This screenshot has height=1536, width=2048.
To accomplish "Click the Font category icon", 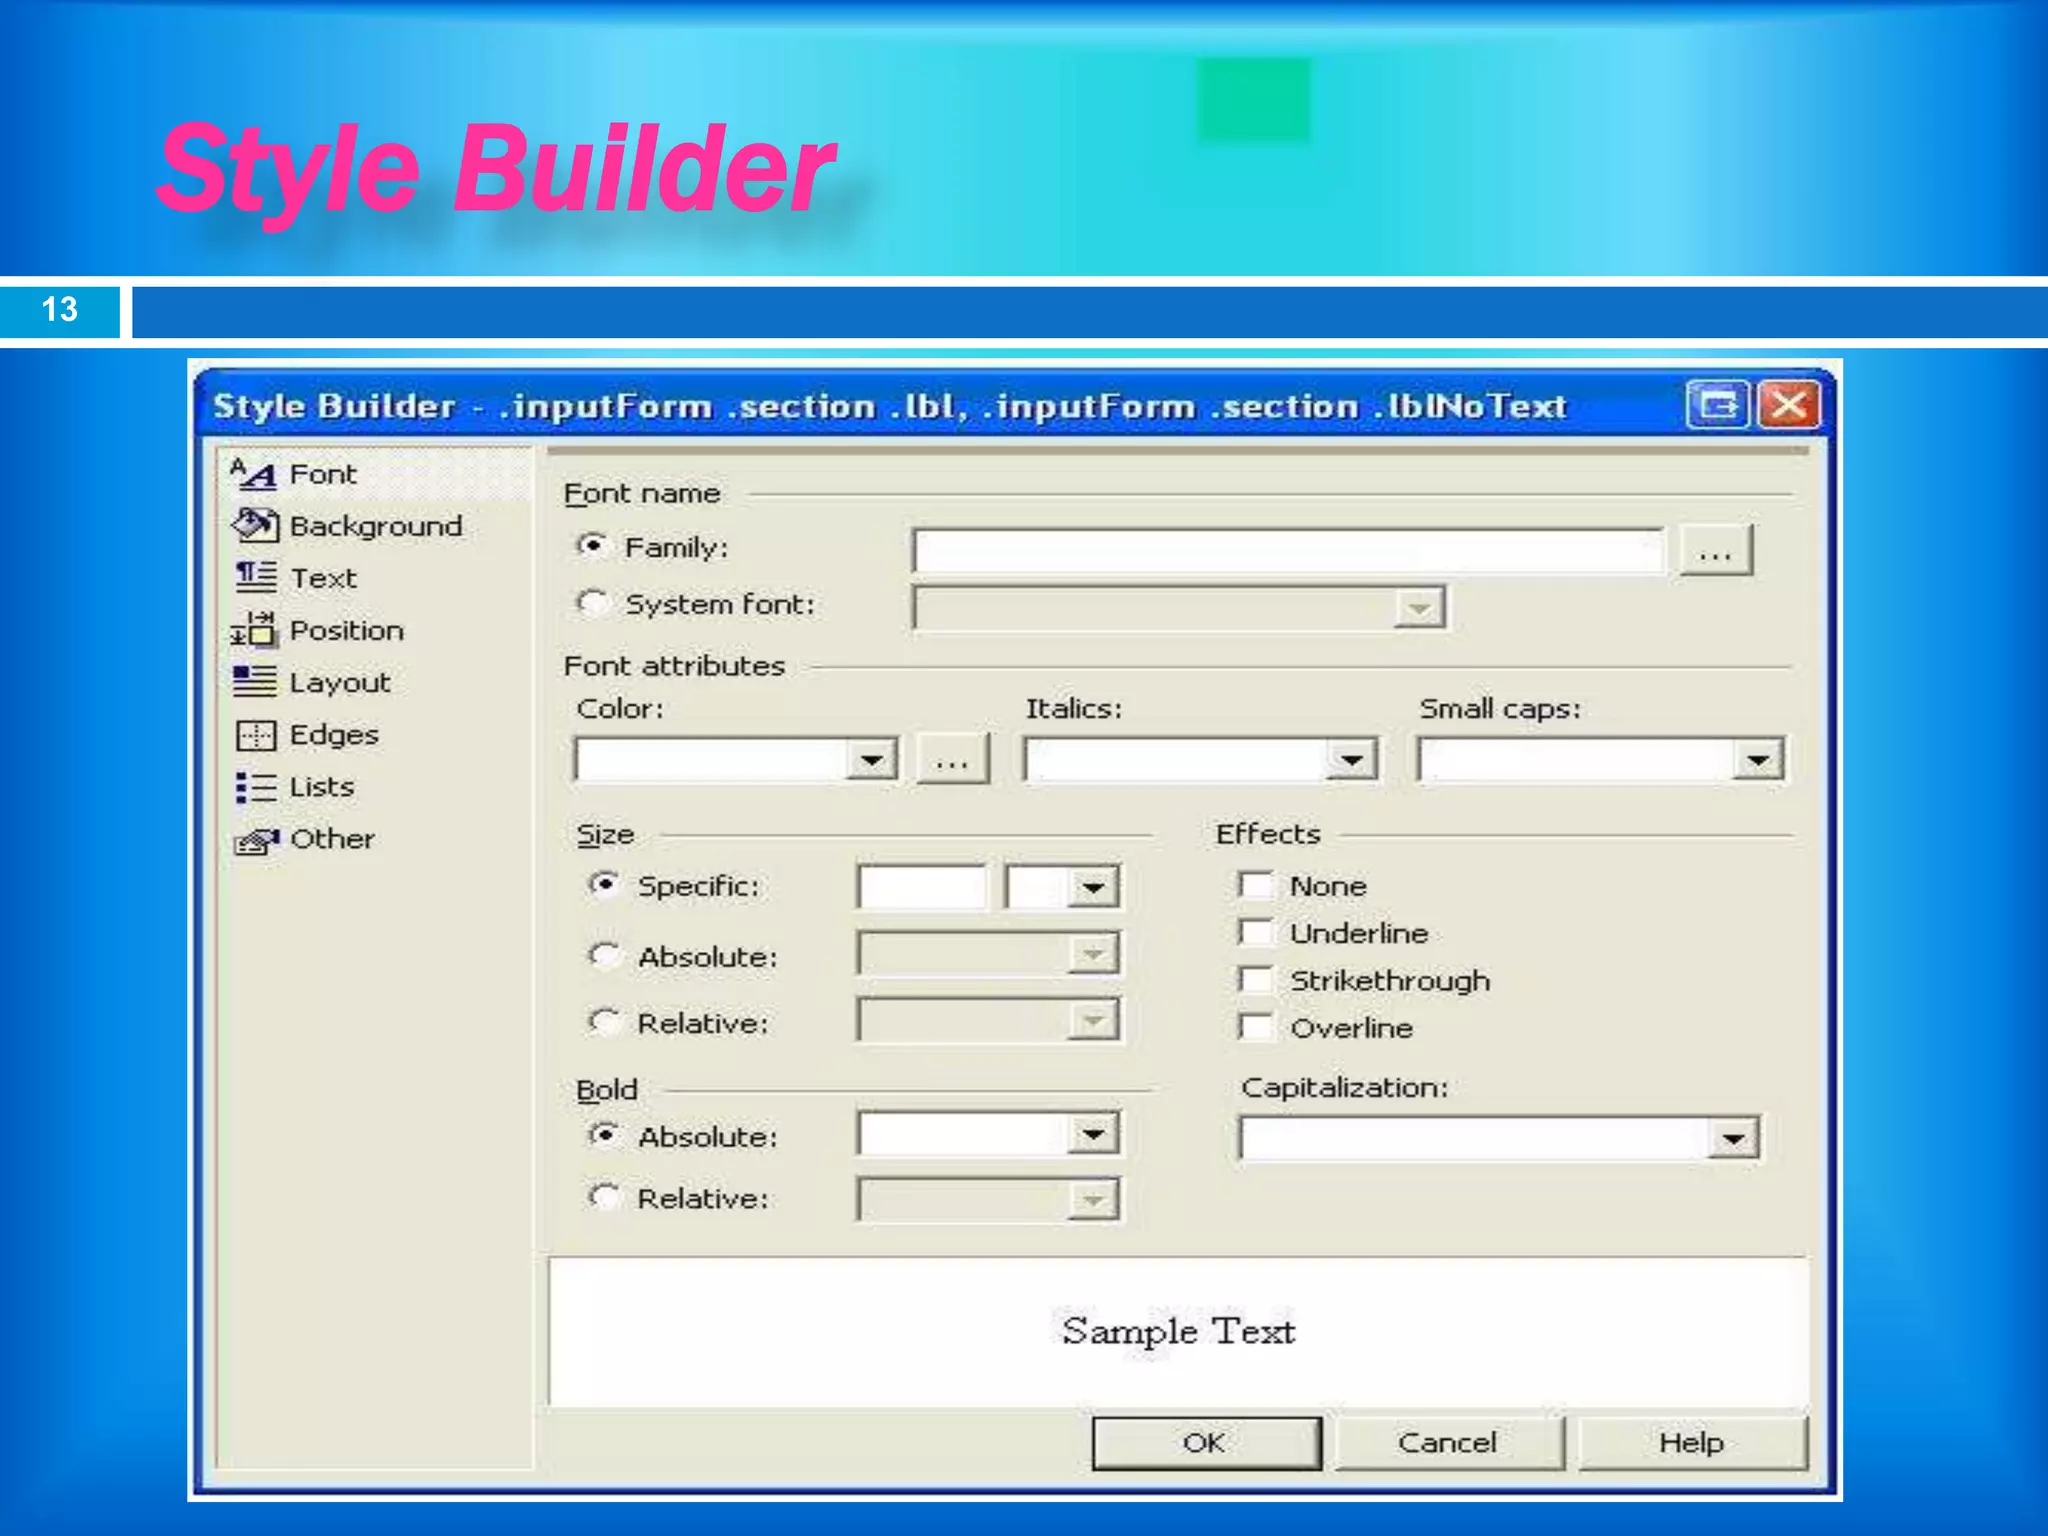I will click(x=253, y=474).
